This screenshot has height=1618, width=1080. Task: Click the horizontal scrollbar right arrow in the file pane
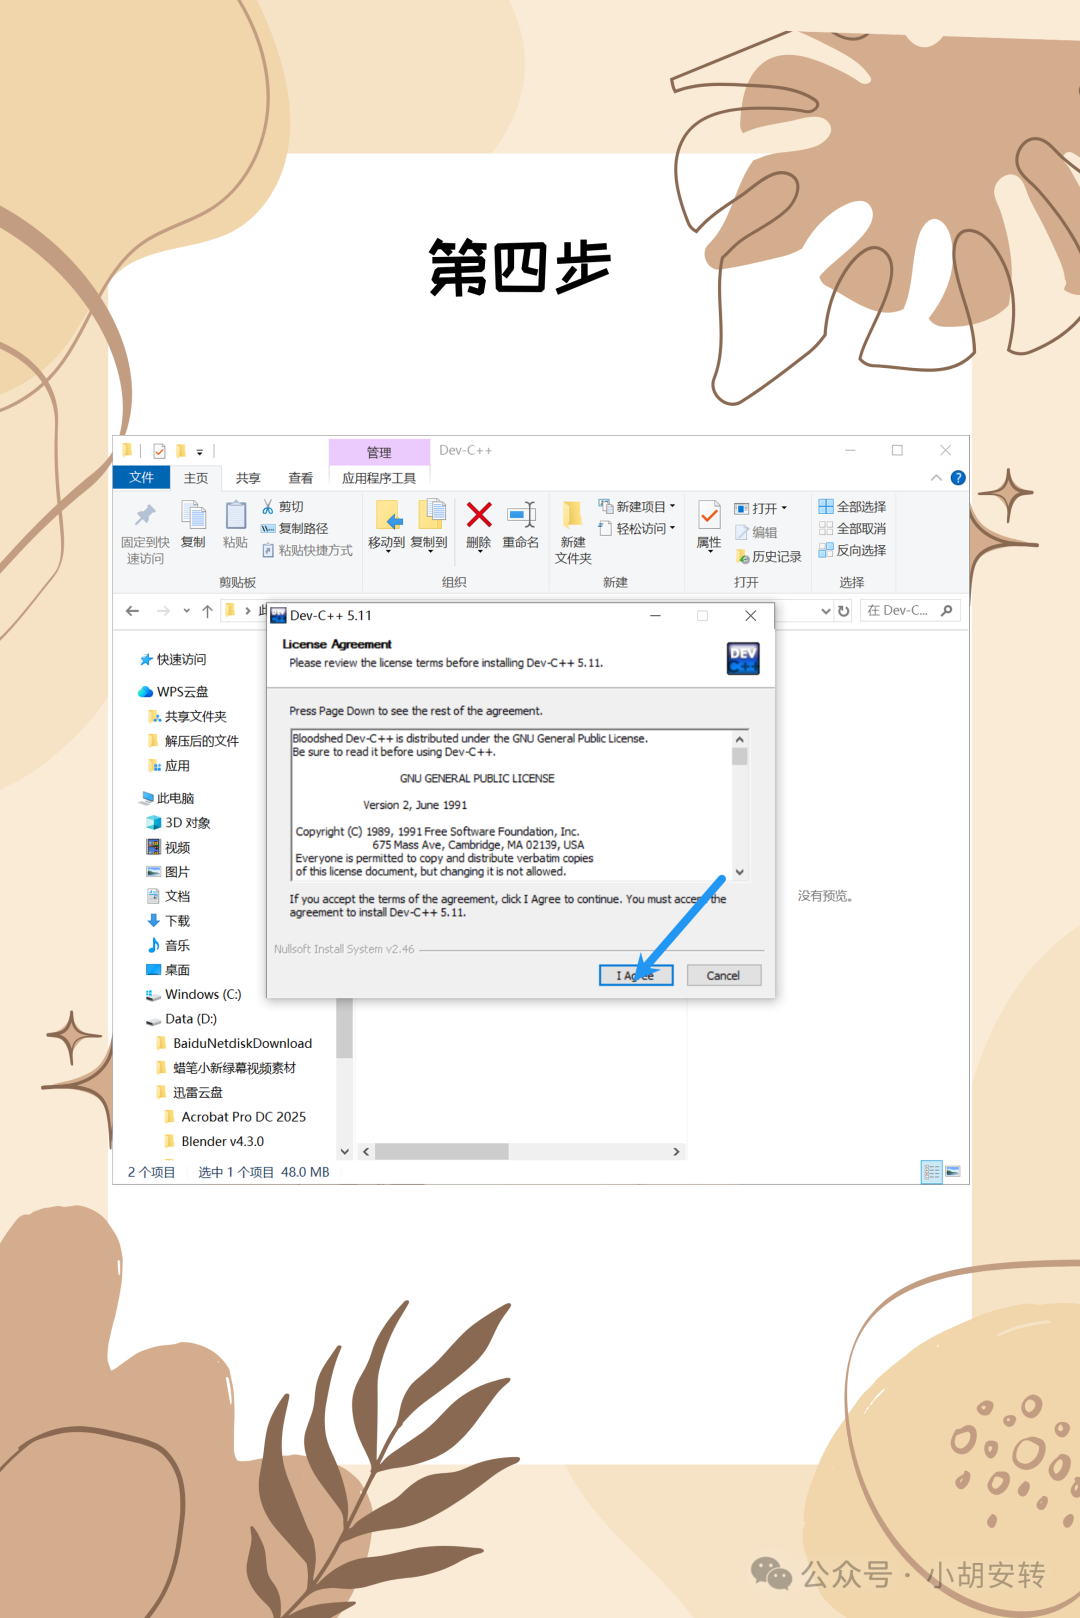677,1152
